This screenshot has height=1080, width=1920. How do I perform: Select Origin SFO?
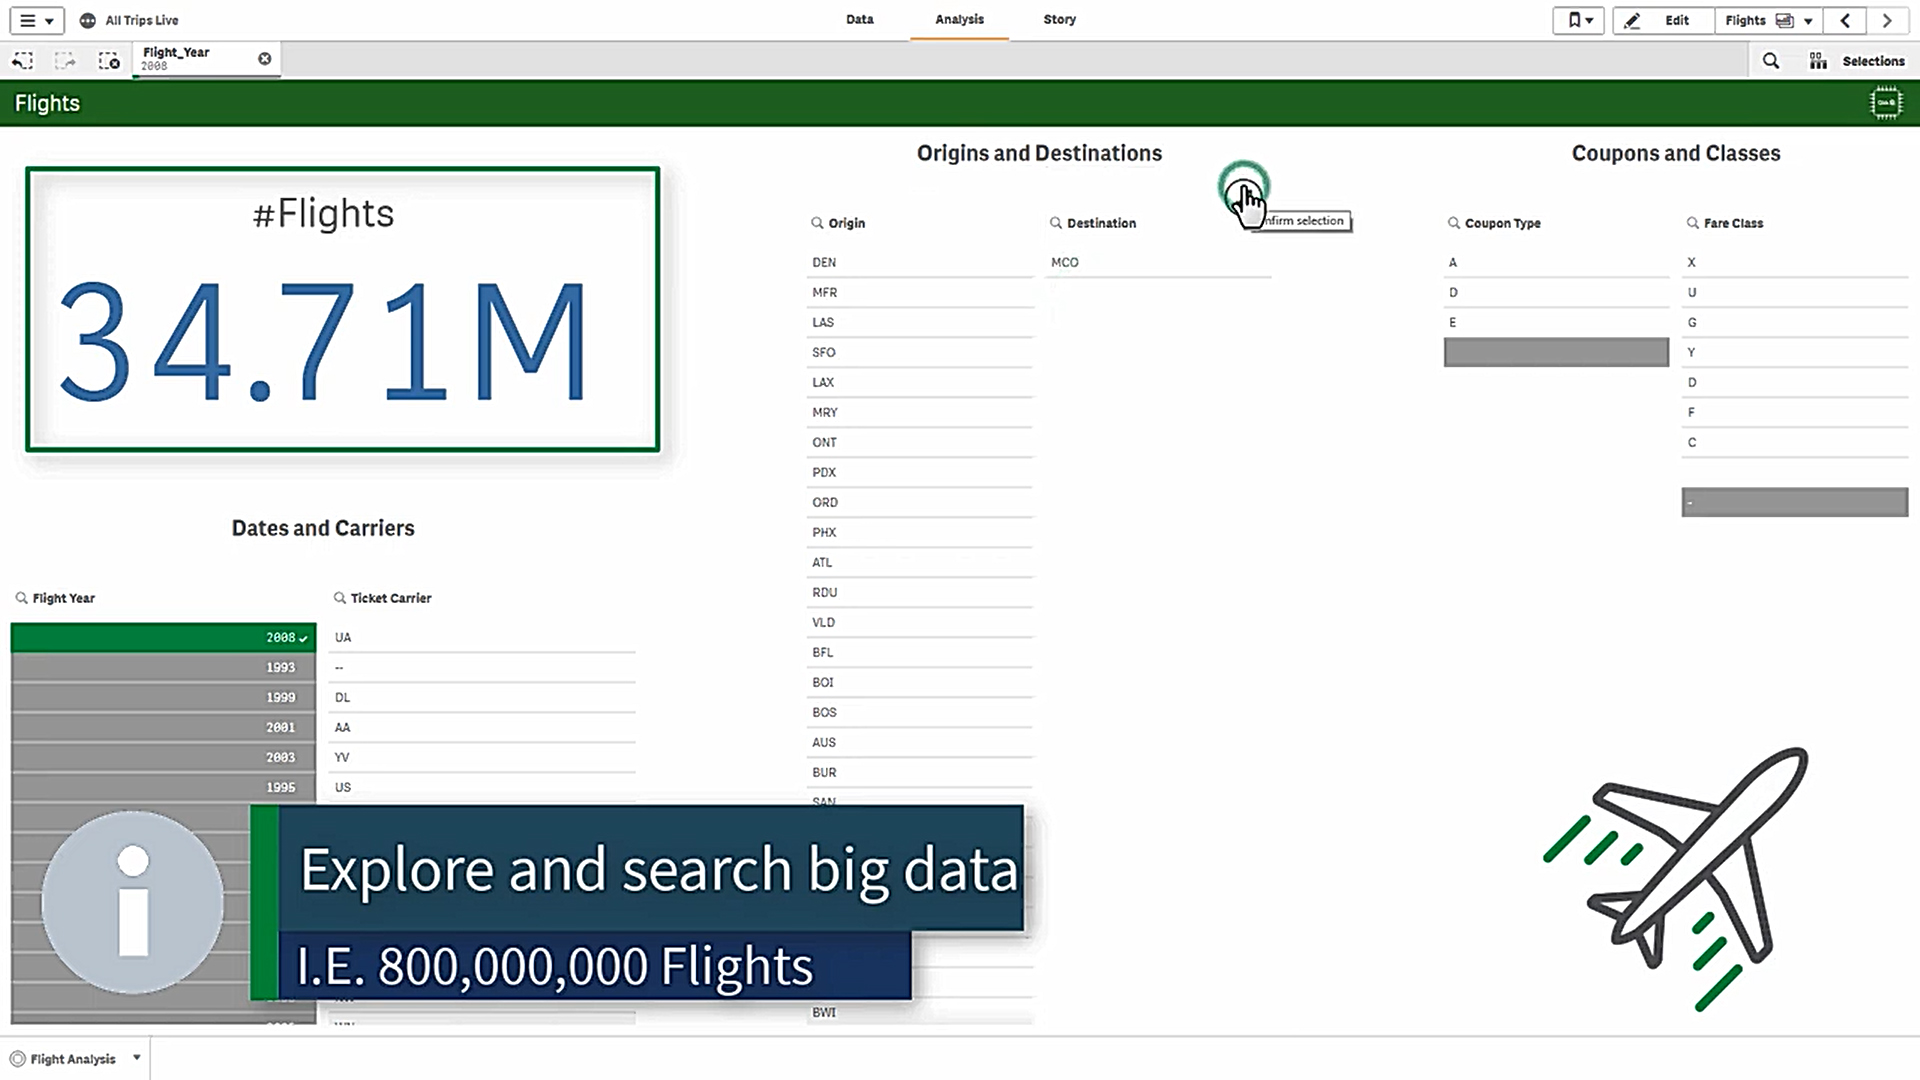[x=919, y=352]
